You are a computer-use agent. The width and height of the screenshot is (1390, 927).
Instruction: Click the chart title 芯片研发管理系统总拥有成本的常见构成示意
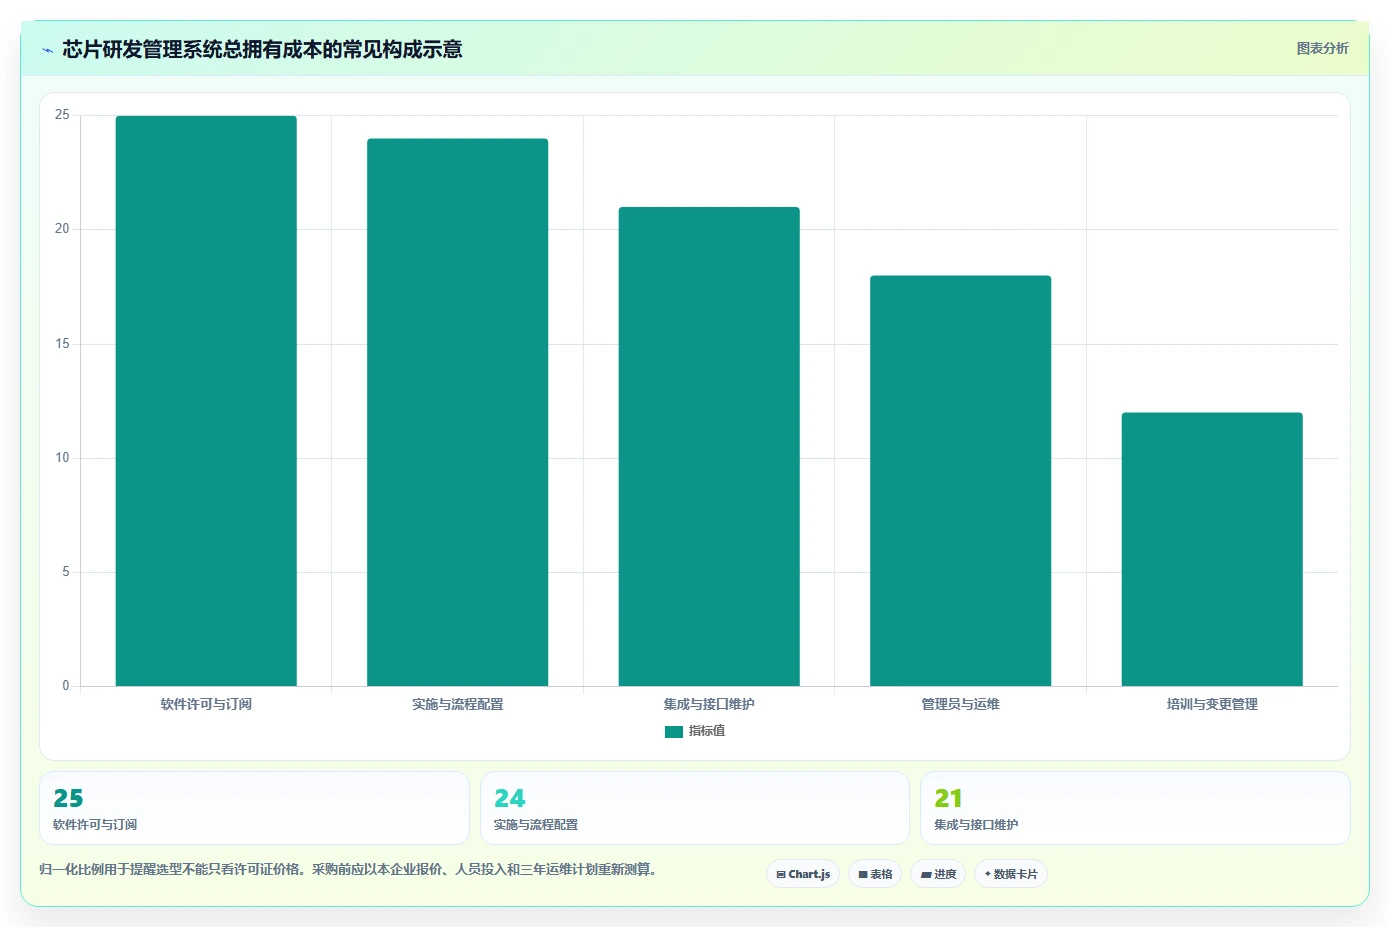tap(262, 49)
